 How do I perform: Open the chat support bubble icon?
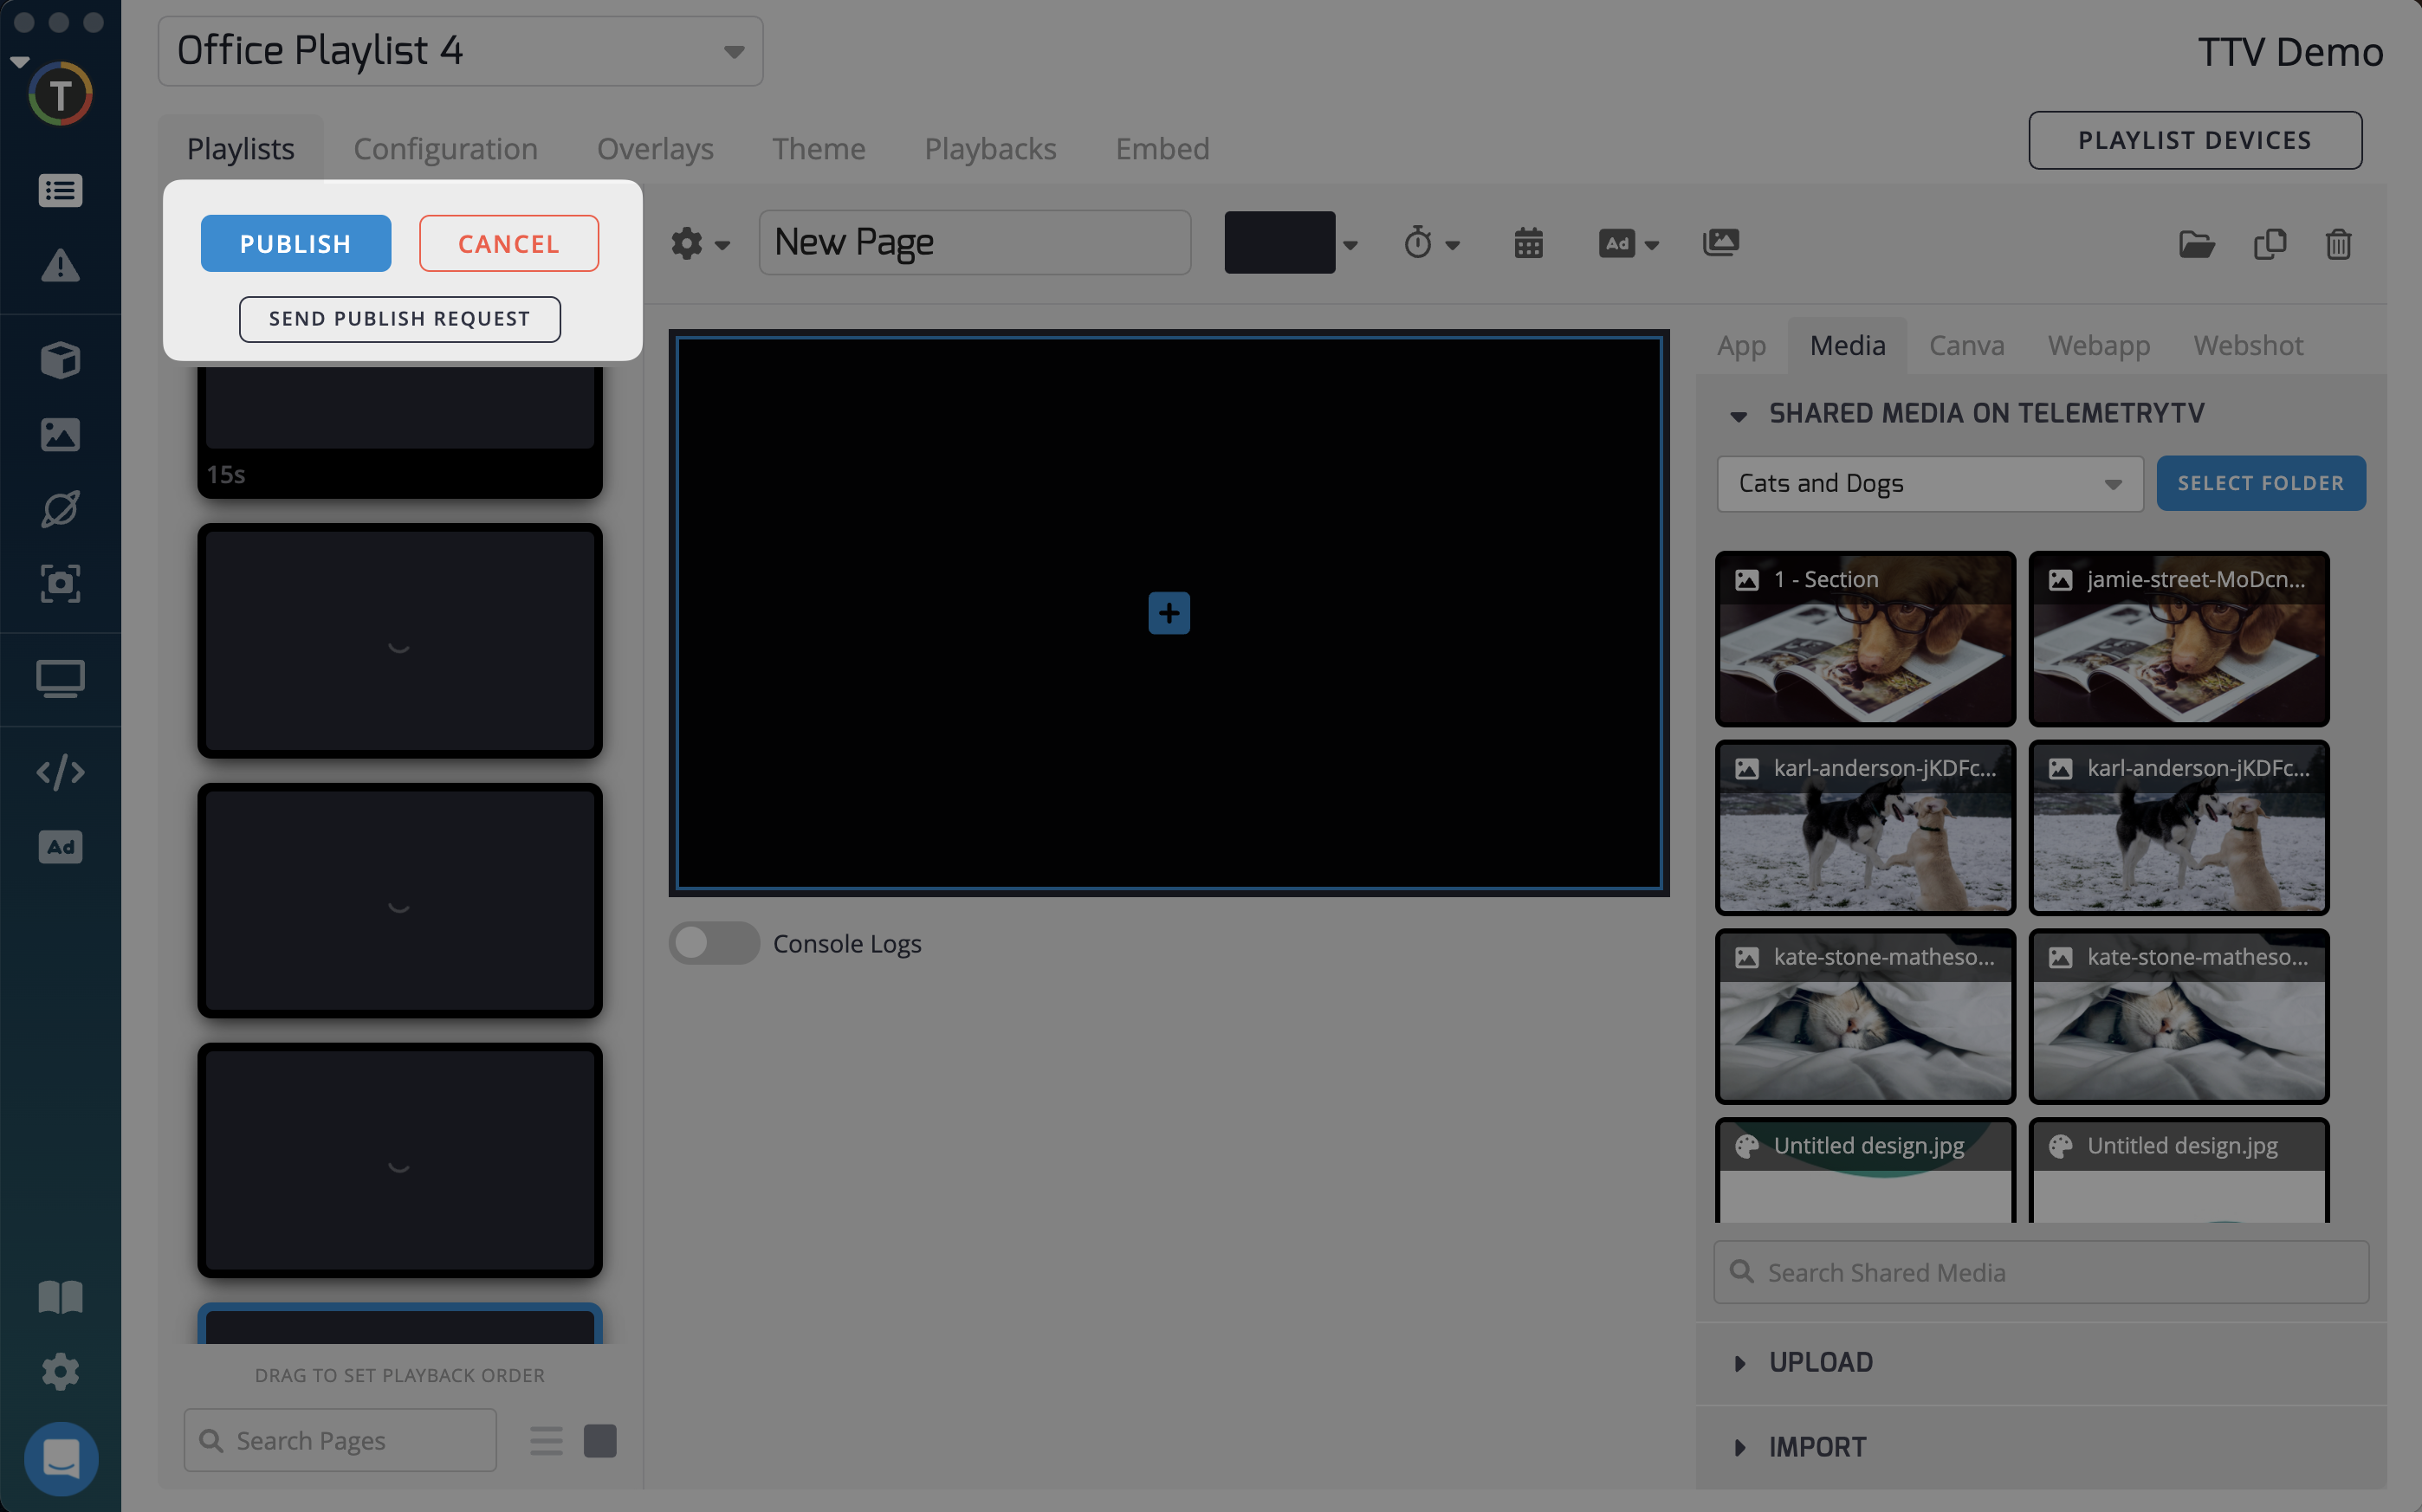tap(61, 1458)
